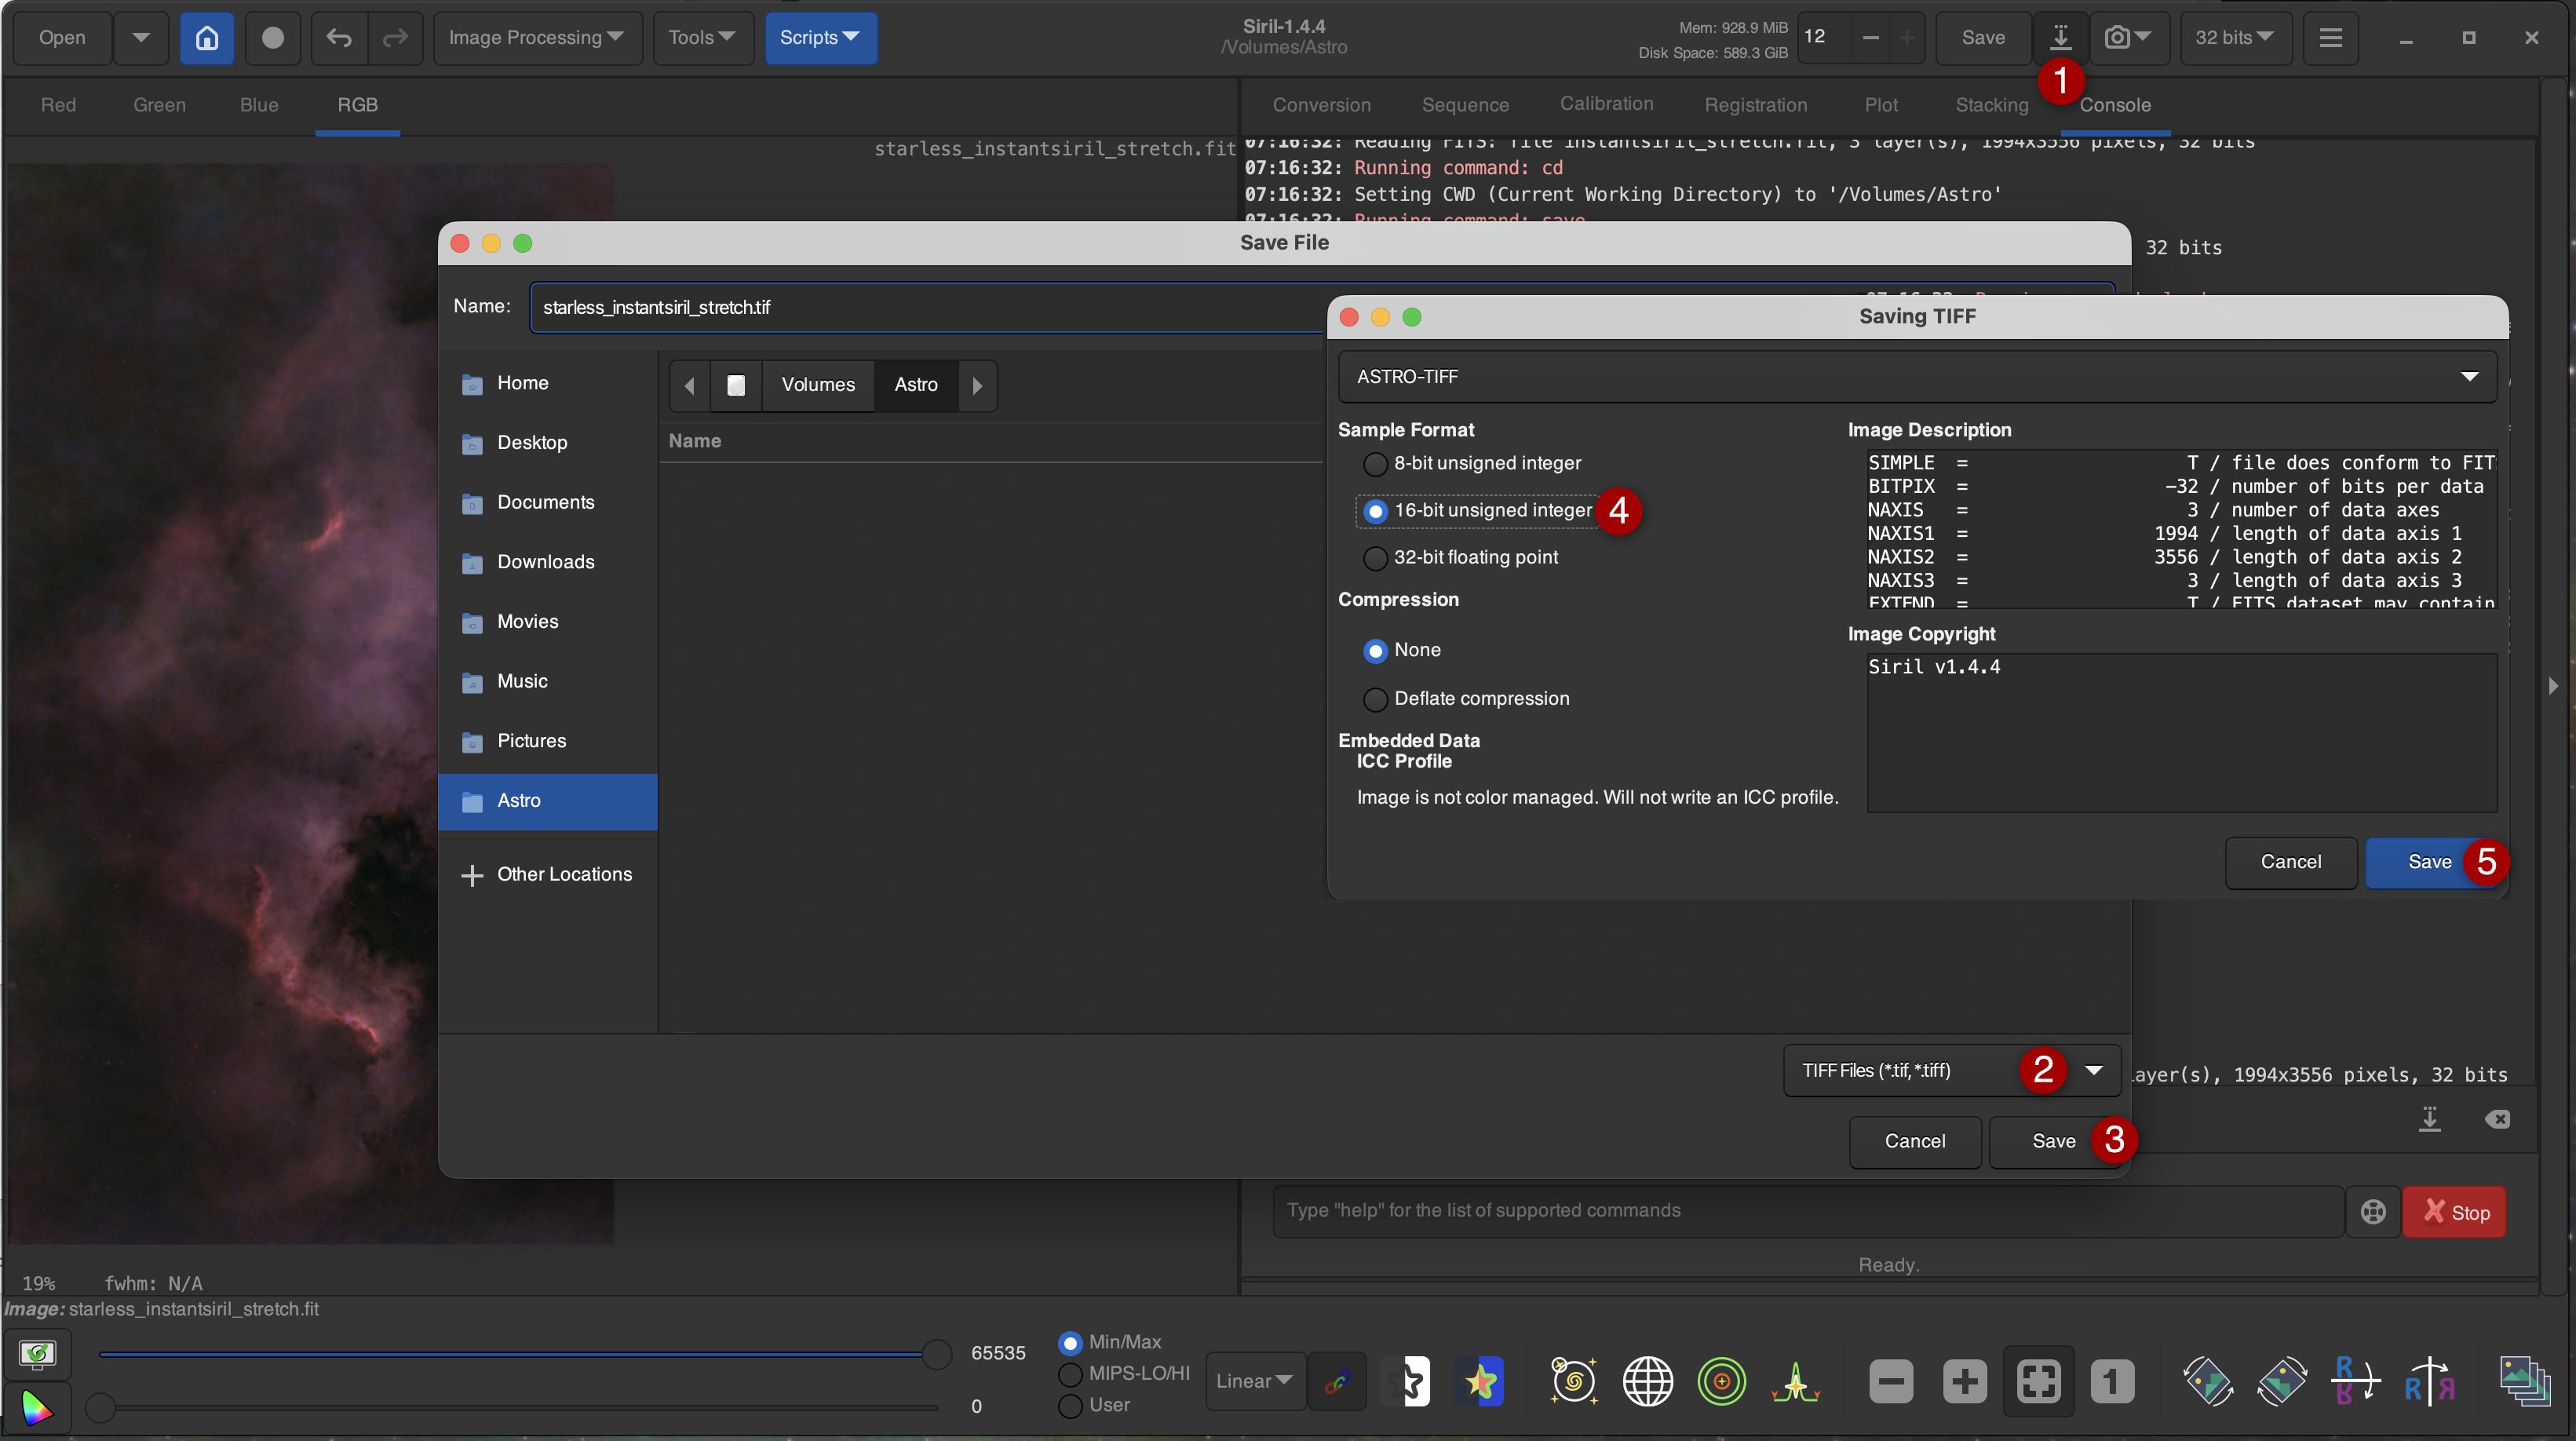This screenshot has width=2576, height=1441.
Task: Click the upper histogram slider handle at 65535
Action: pos(936,1354)
